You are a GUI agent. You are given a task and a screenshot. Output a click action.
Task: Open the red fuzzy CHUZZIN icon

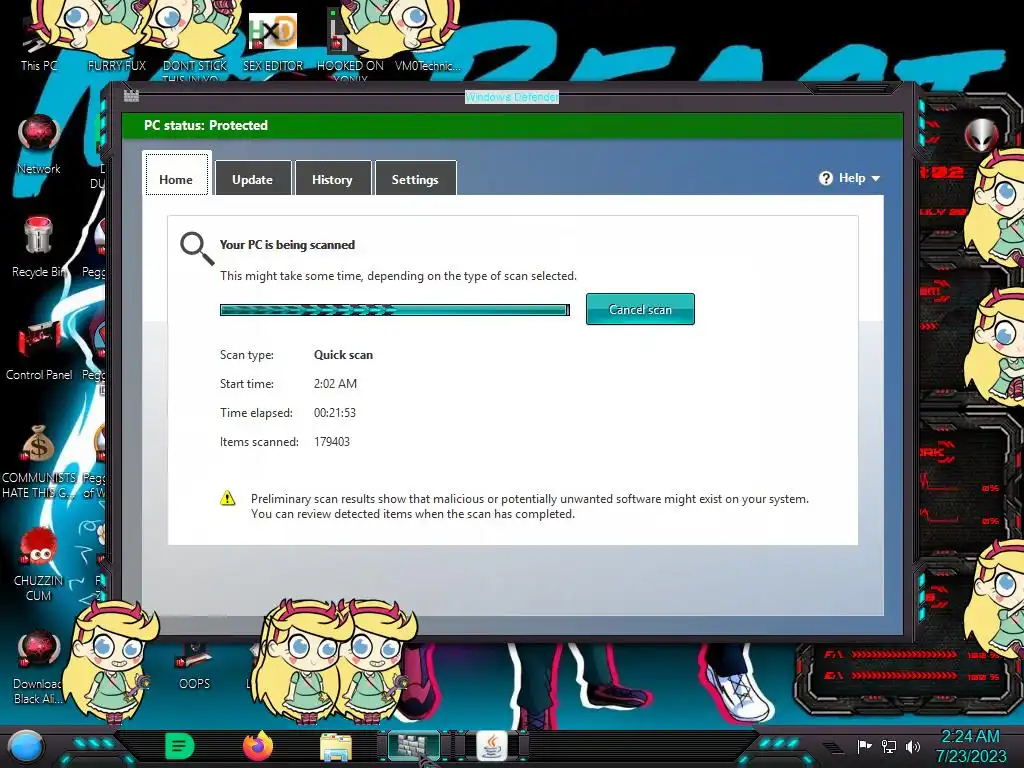click(39, 564)
